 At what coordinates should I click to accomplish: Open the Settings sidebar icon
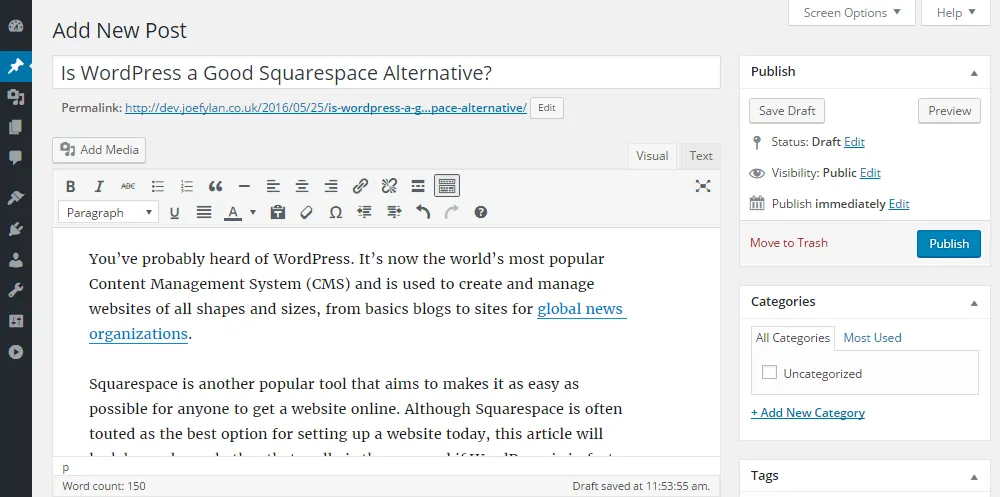pyautogui.click(x=16, y=321)
